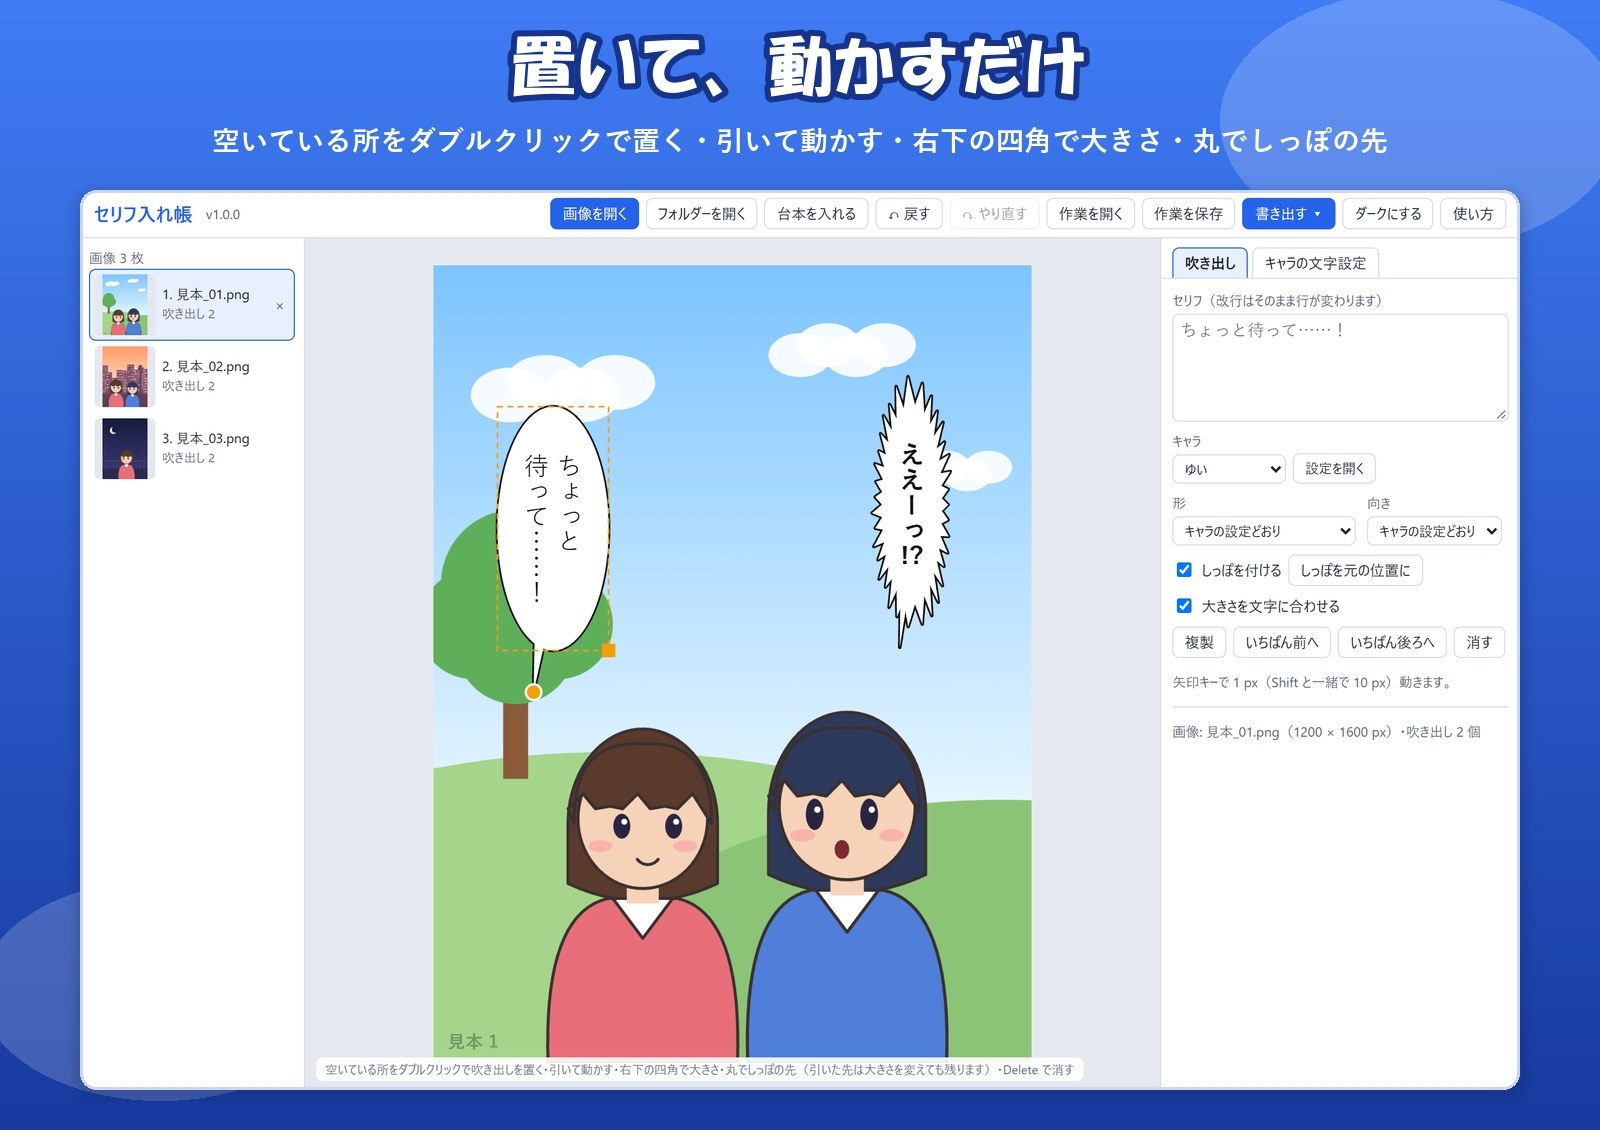Open the キャラ dropdown showing ゆい
Viewport: 1600px width, 1130px height.
(x=1229, y=469)
